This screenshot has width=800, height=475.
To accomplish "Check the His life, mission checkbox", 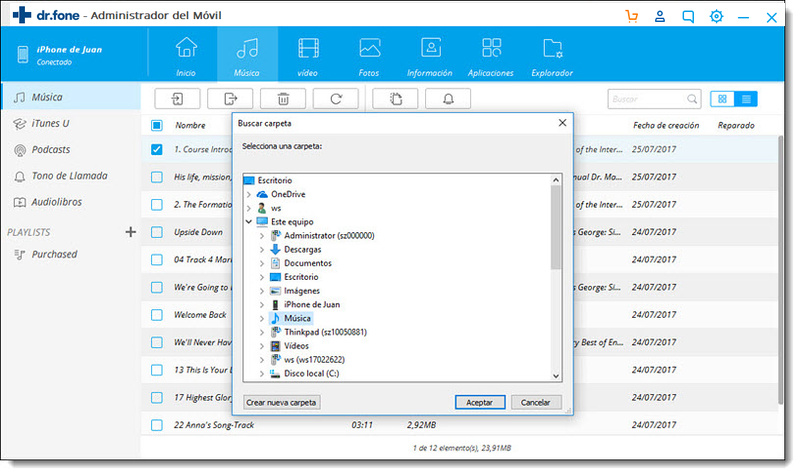I will pos(157,177).
